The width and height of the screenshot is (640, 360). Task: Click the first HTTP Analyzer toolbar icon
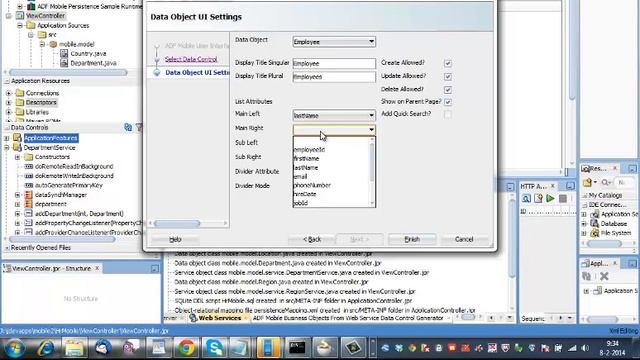click(x=526, y=198)
